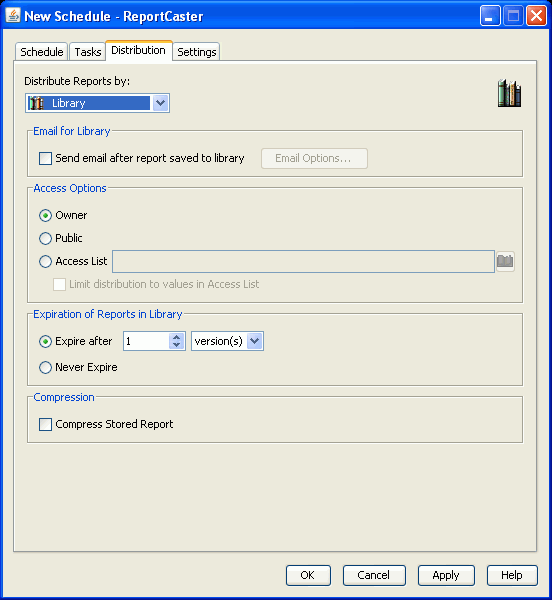552x600 pixels.
Task: Click the Java icon in the title bar
Action: pos(13,16)
